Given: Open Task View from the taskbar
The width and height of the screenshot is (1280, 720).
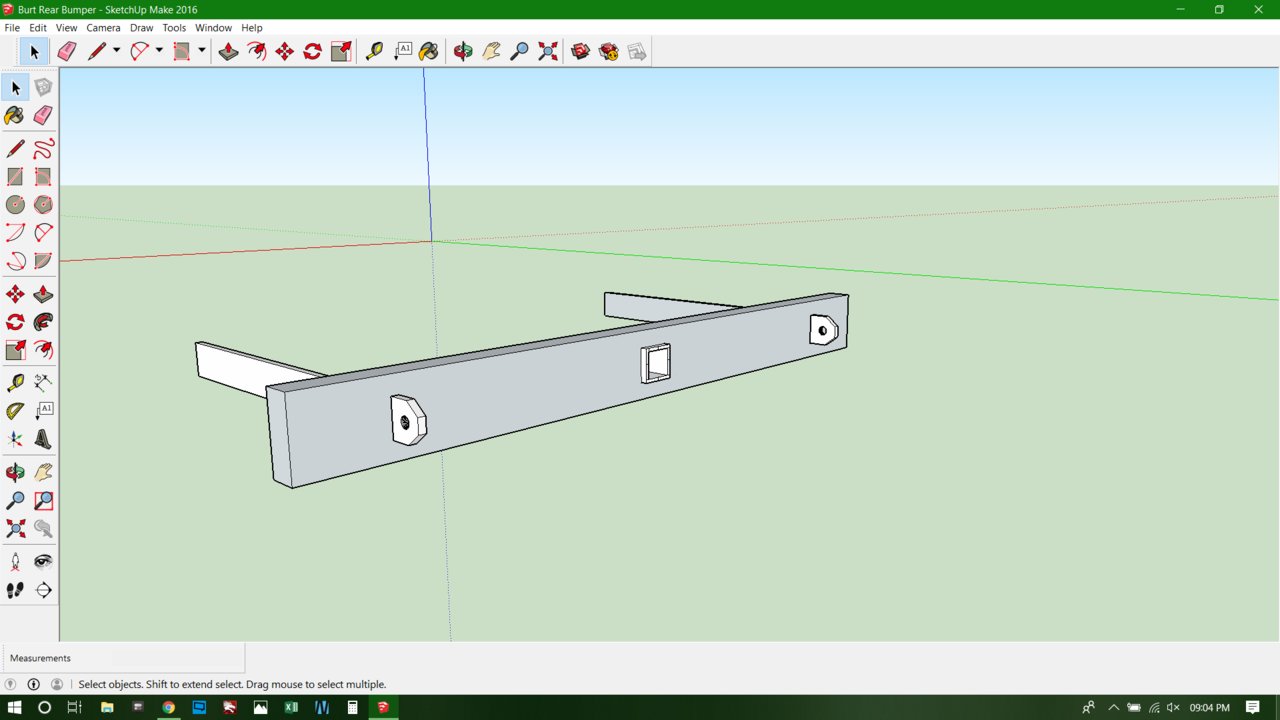Looking at the screenshot, I should click(74, 708).
